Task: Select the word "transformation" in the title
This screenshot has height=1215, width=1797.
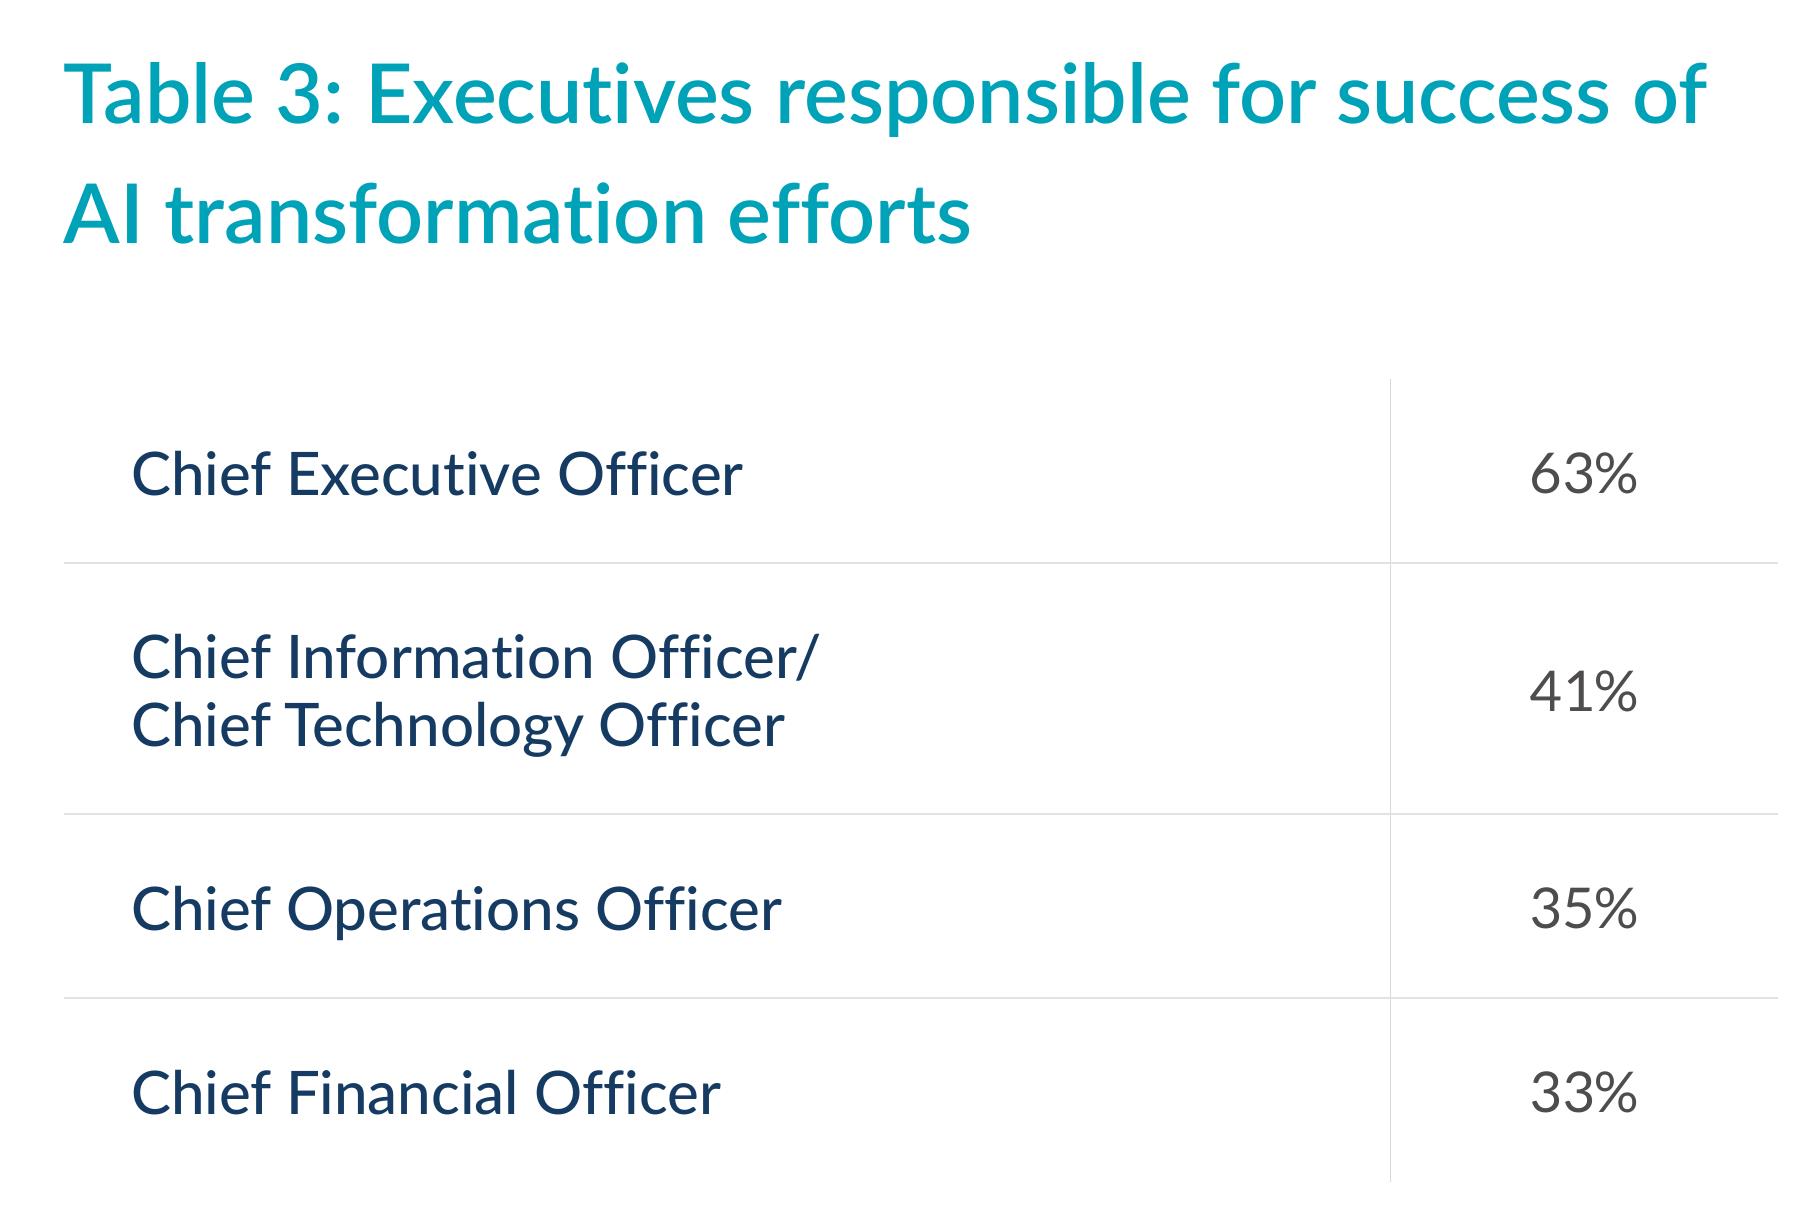Action: (436, 215)
